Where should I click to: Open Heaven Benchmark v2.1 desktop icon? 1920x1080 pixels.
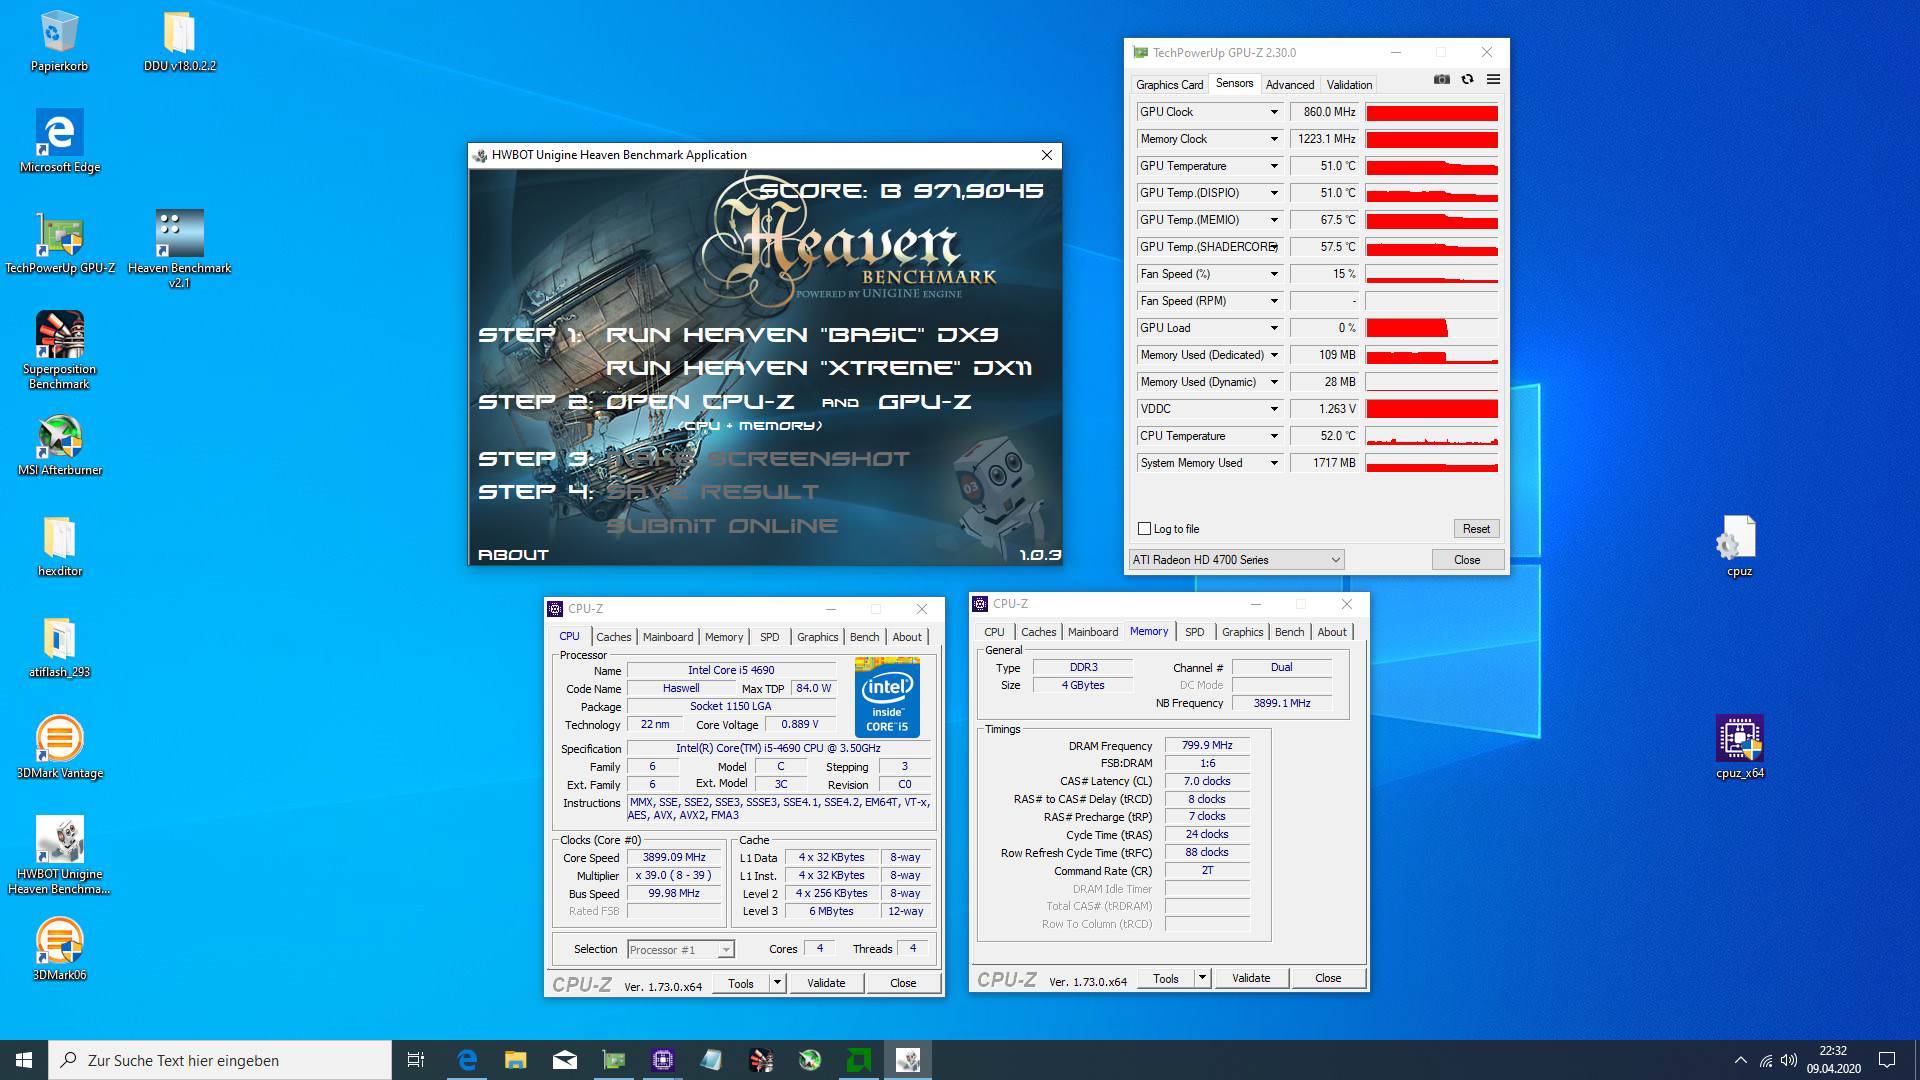179,249
